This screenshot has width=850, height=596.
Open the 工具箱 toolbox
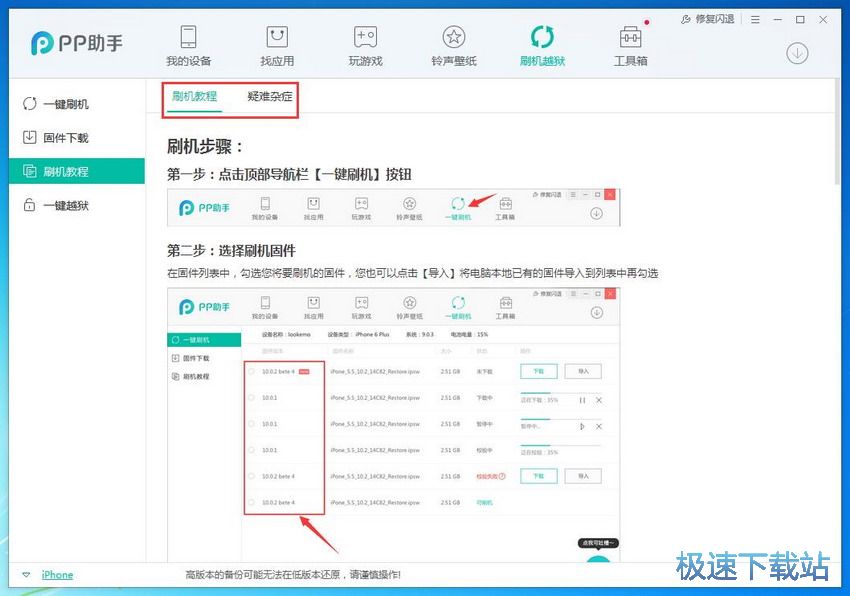click(630, 46)
